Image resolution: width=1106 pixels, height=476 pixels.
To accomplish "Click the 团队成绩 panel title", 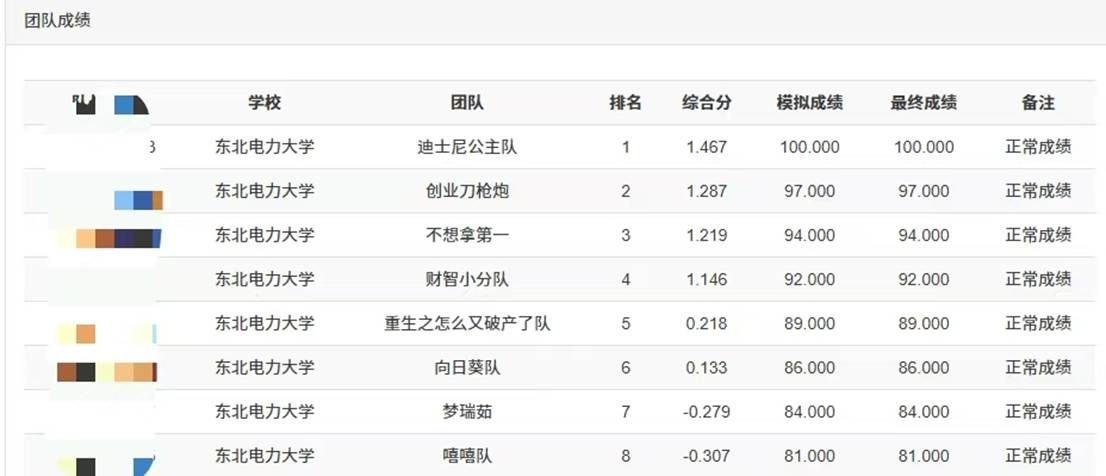I will (57, 20).
